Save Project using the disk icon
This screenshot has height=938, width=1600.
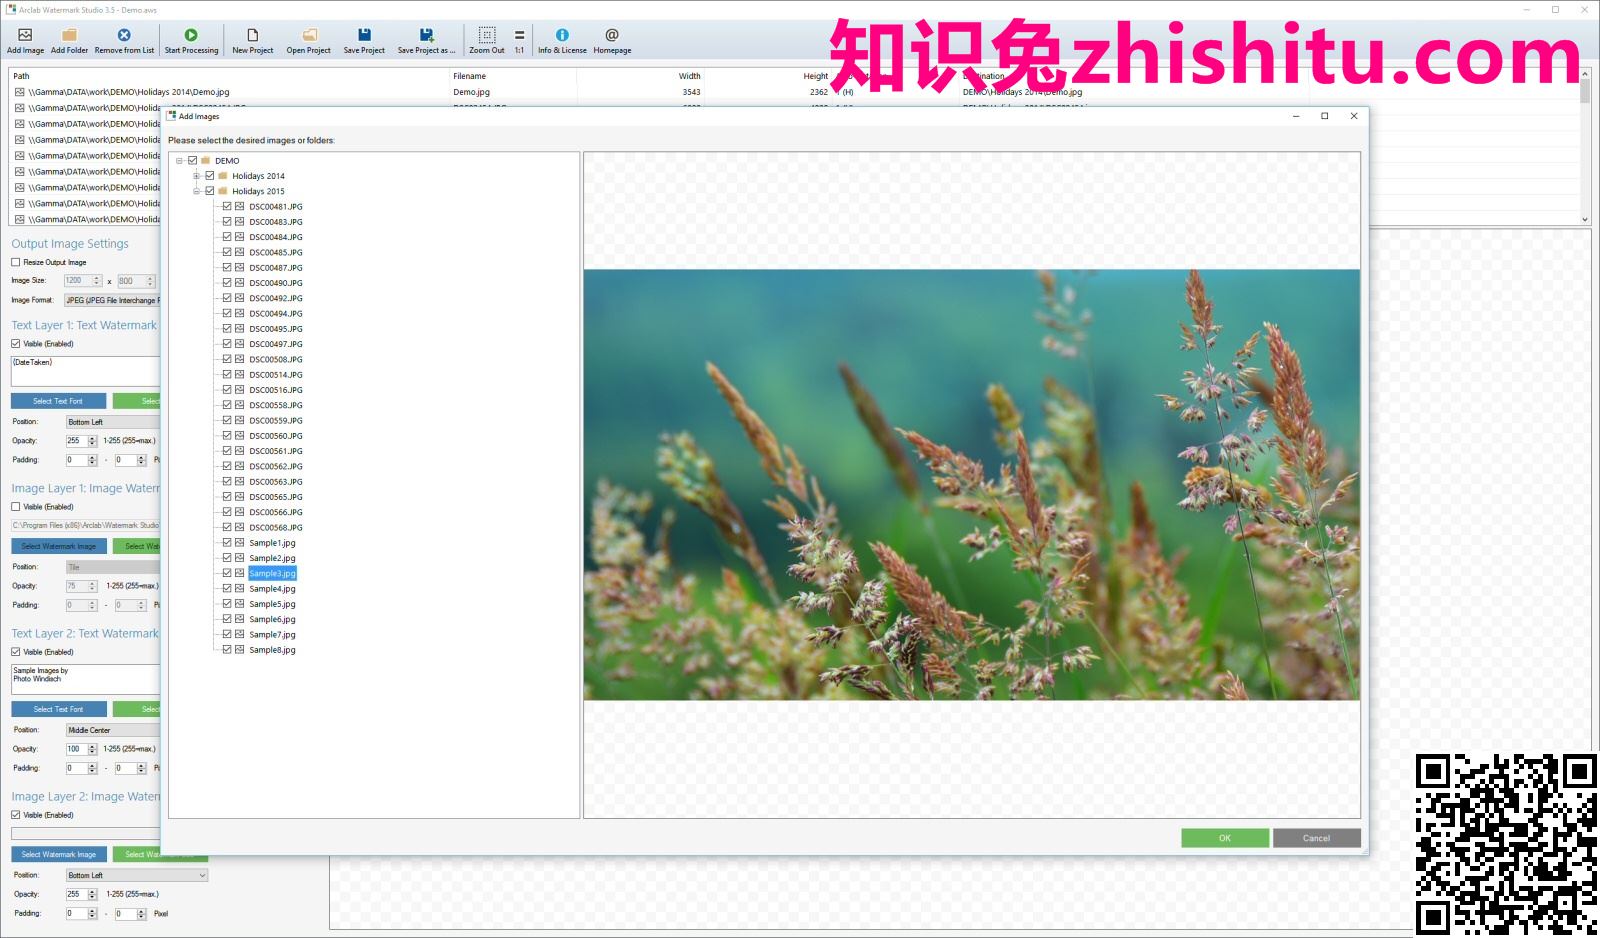point(364,35)
